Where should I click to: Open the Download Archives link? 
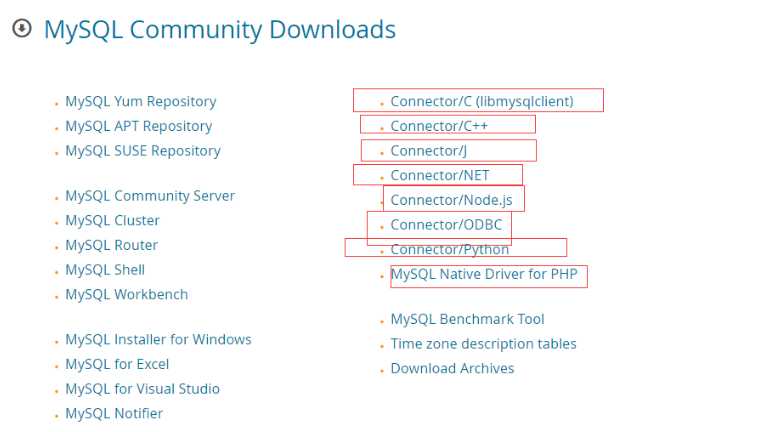[452, 368]
